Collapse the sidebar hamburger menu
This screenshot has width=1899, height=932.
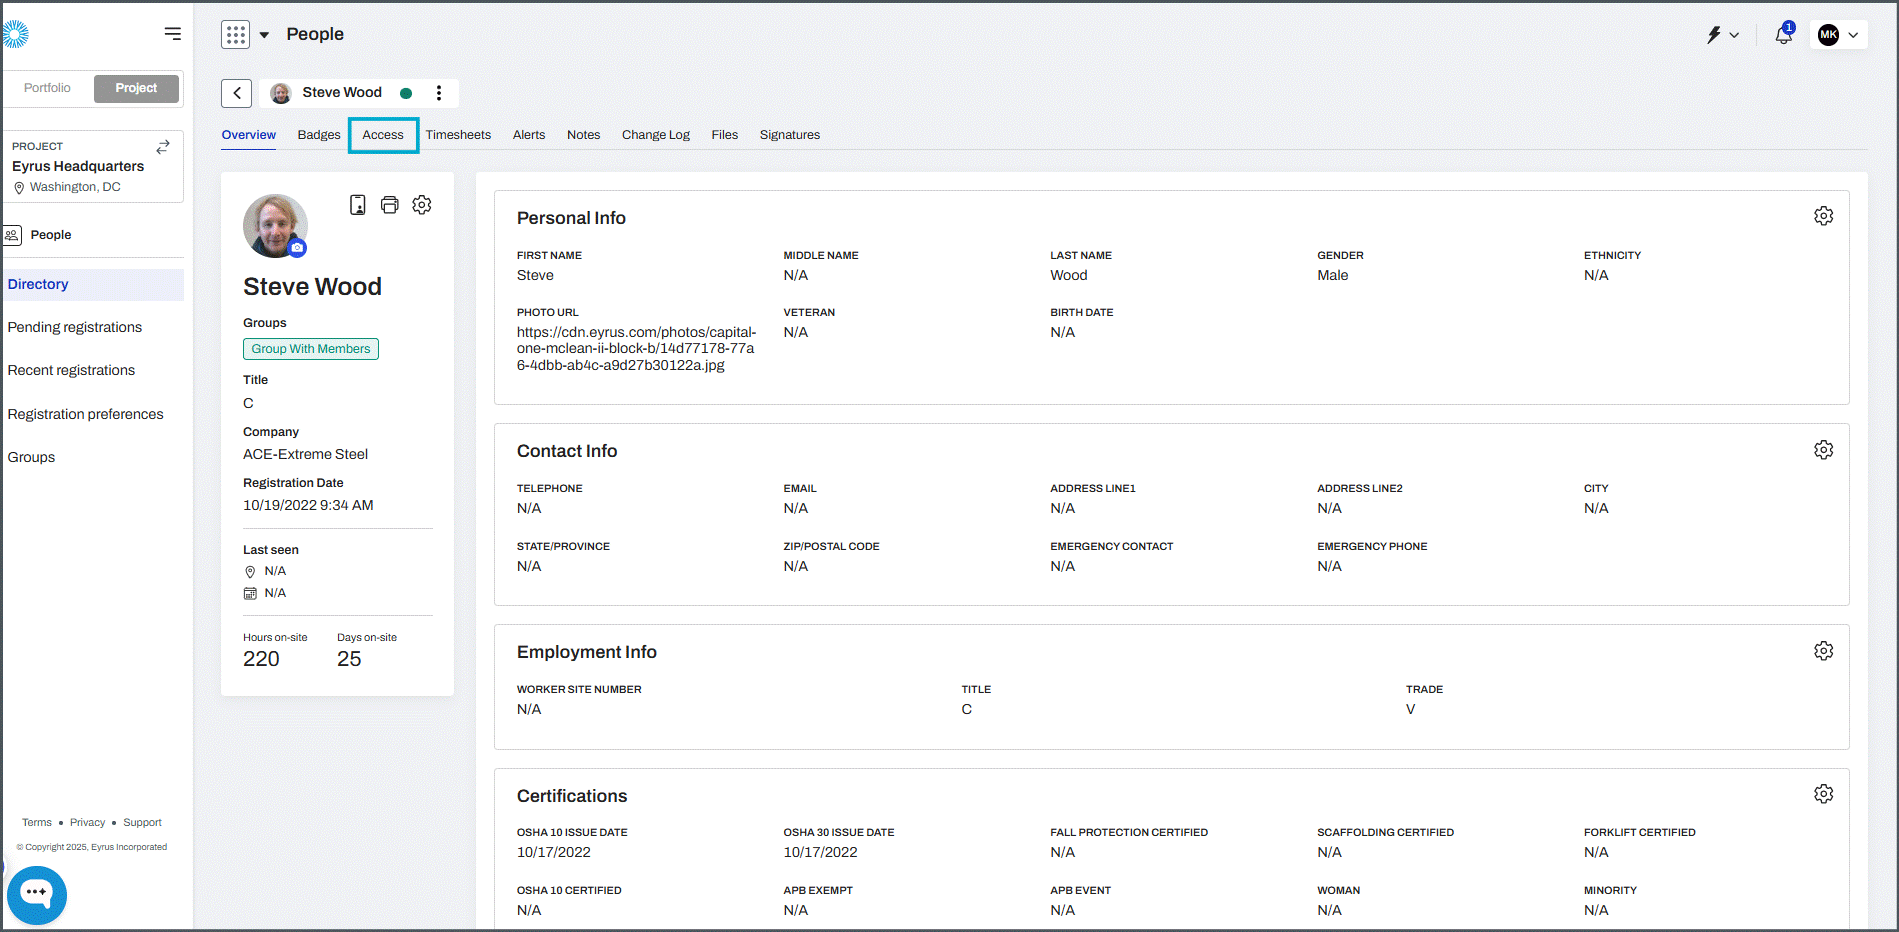[173, 34]
